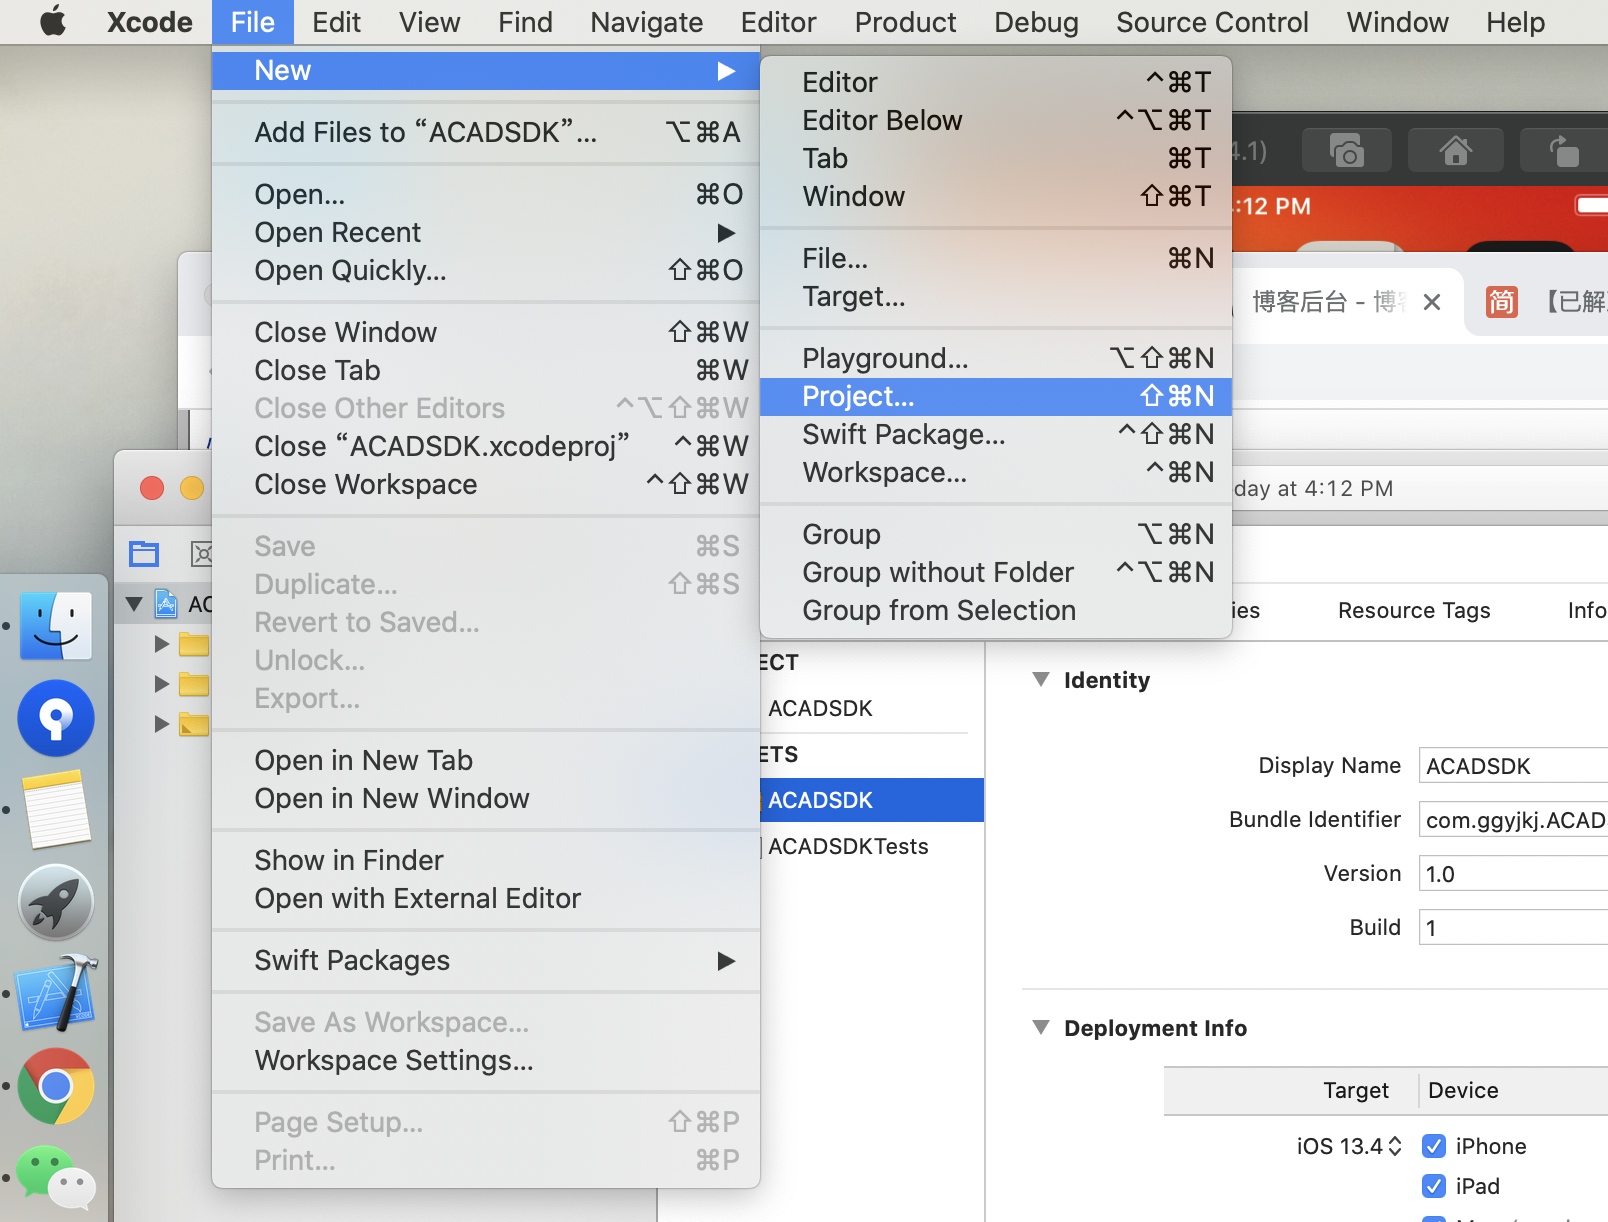
Task: Collapse the Deployment Info section
Action: point(1041,1028)
